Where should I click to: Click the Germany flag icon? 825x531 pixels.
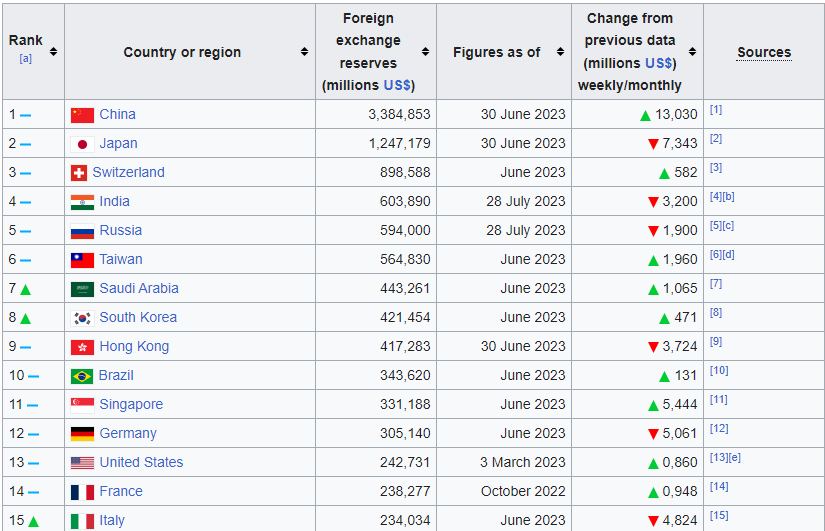pos(82,434)
